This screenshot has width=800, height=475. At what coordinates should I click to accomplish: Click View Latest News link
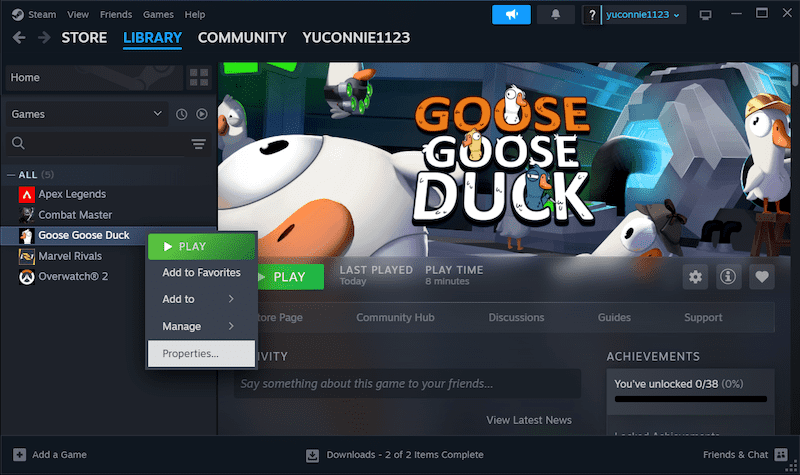528,420
